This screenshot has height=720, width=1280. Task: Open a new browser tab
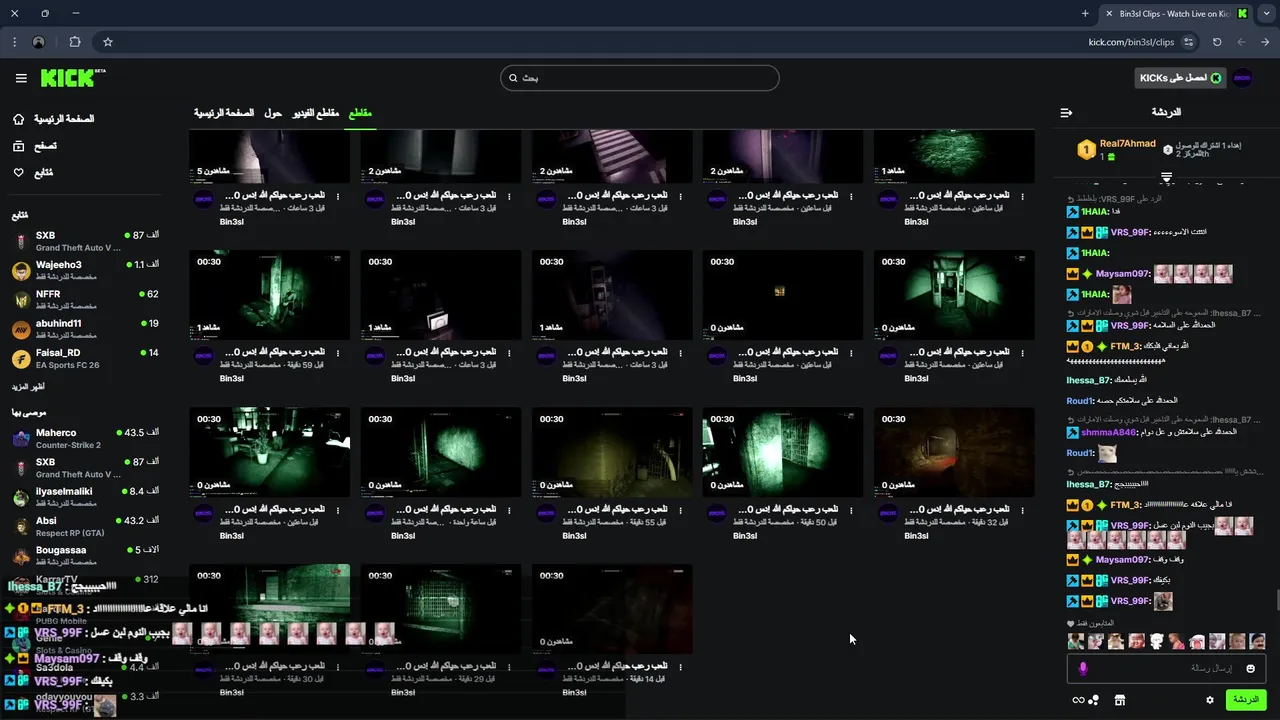point(1085,13)
